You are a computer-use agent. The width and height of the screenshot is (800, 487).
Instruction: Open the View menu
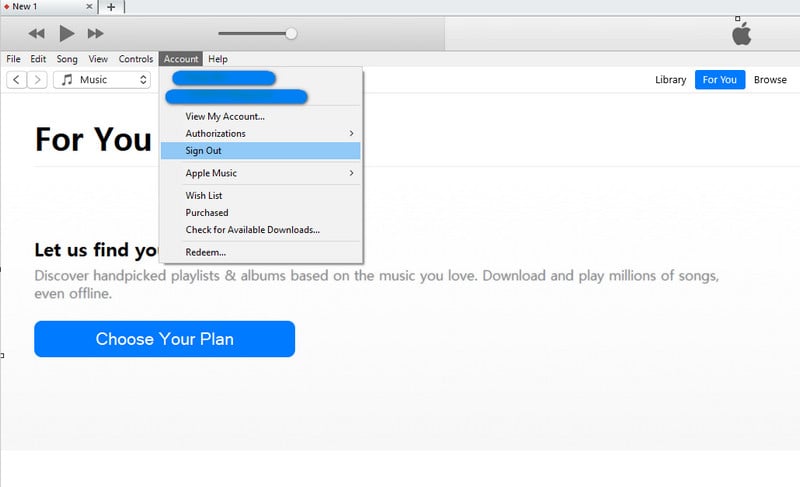[x=98, y=59]
